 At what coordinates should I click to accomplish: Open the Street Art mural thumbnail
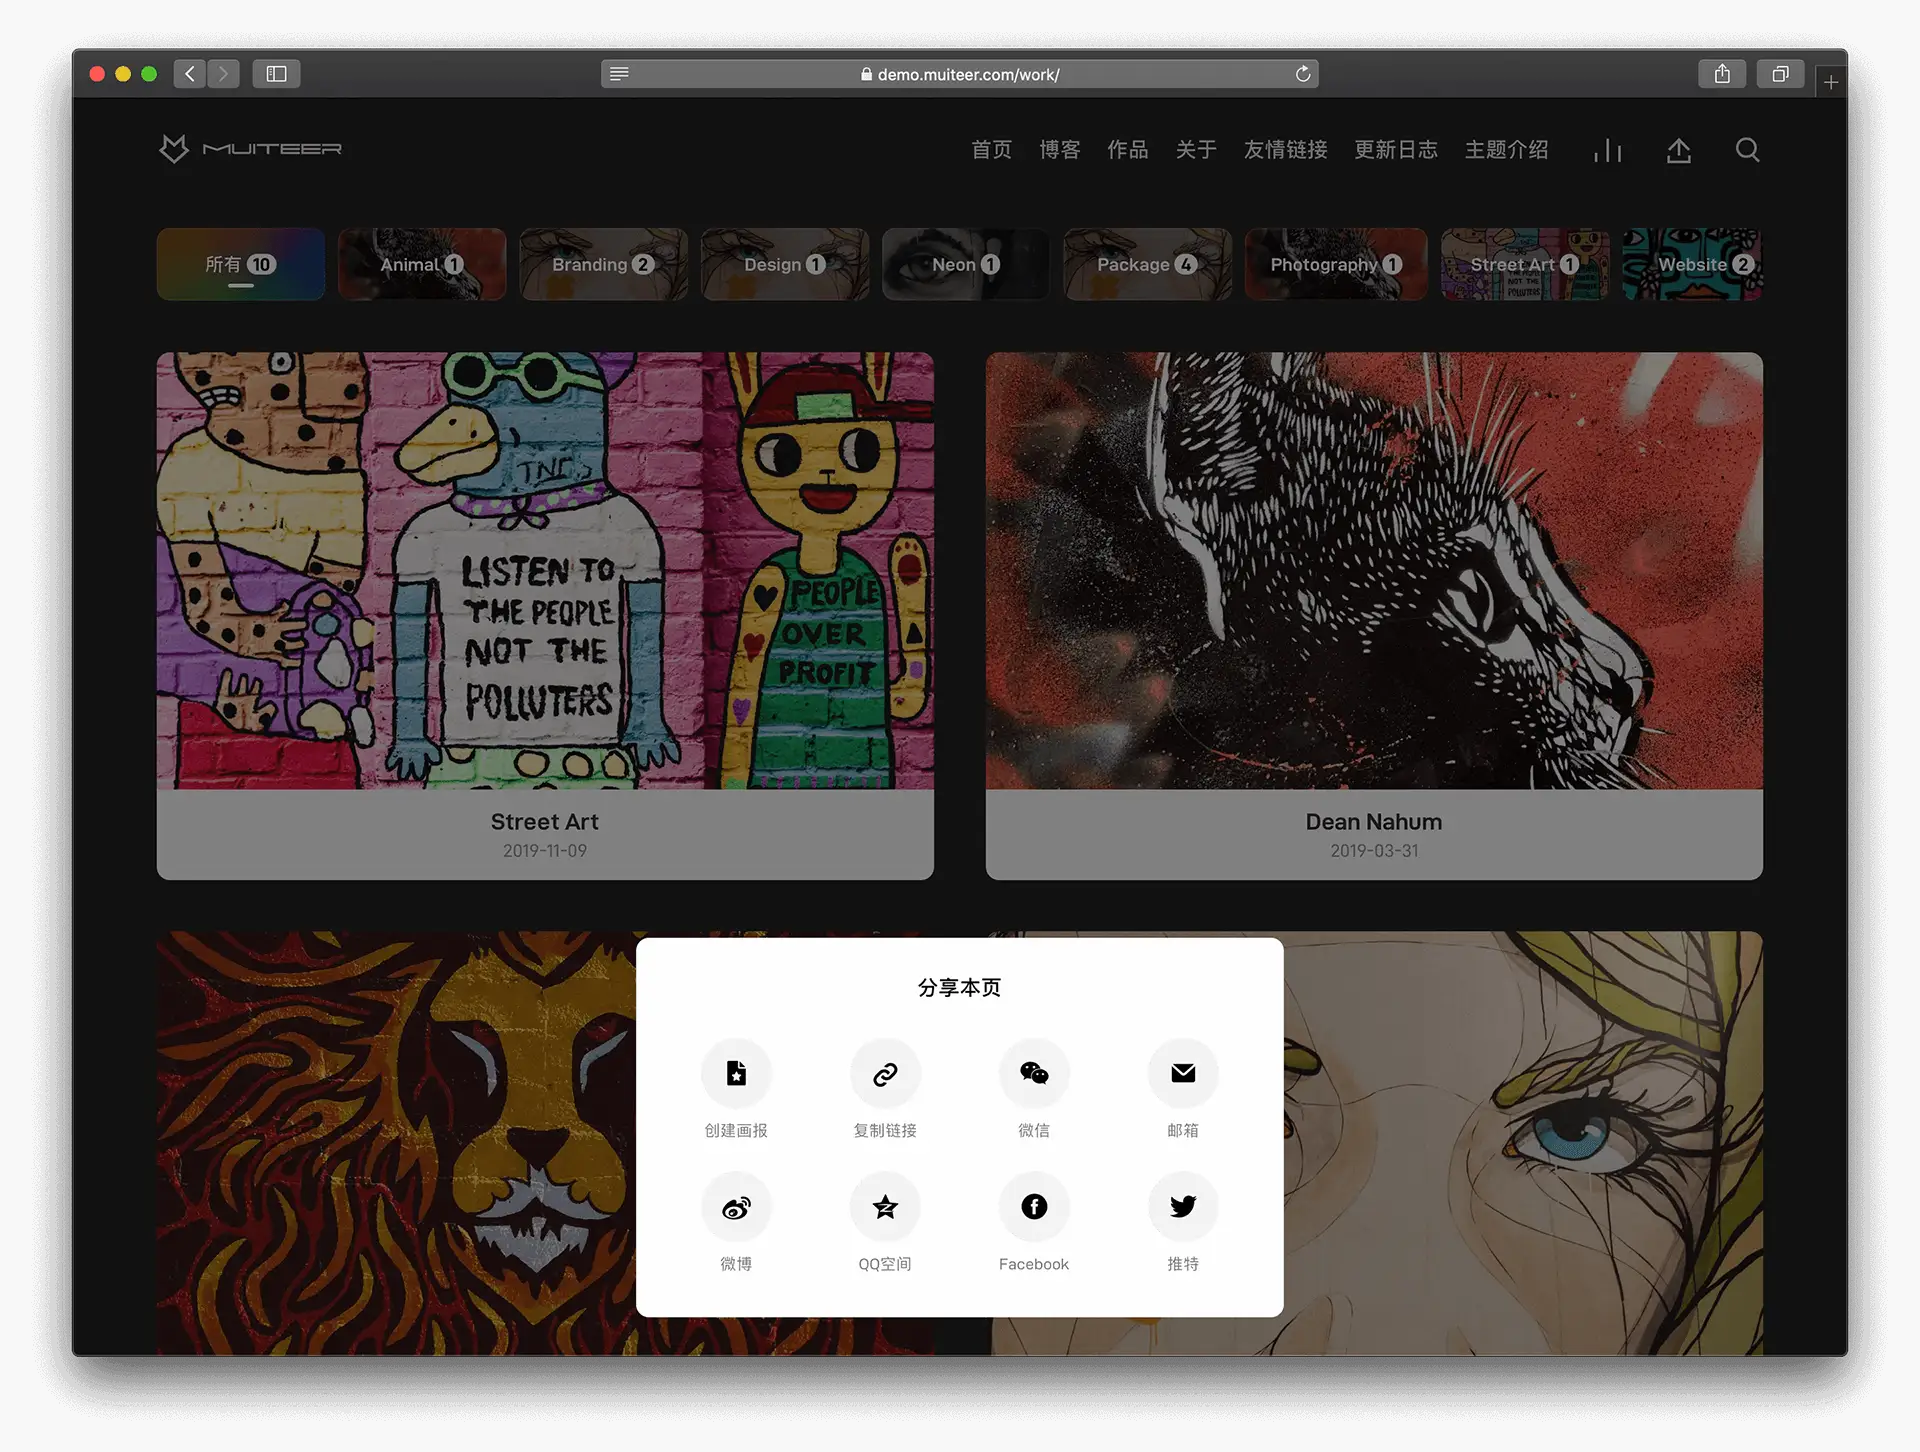point(545,570)
